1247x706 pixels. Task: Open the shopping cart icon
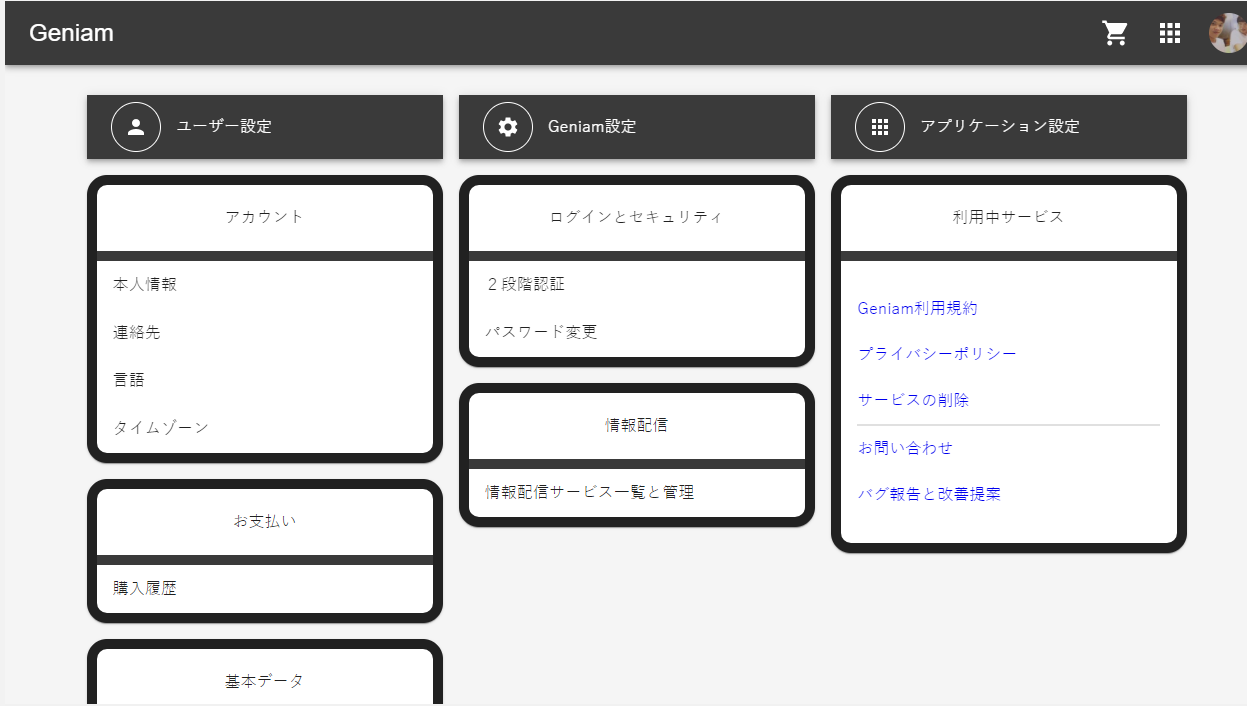[1115, 33]
